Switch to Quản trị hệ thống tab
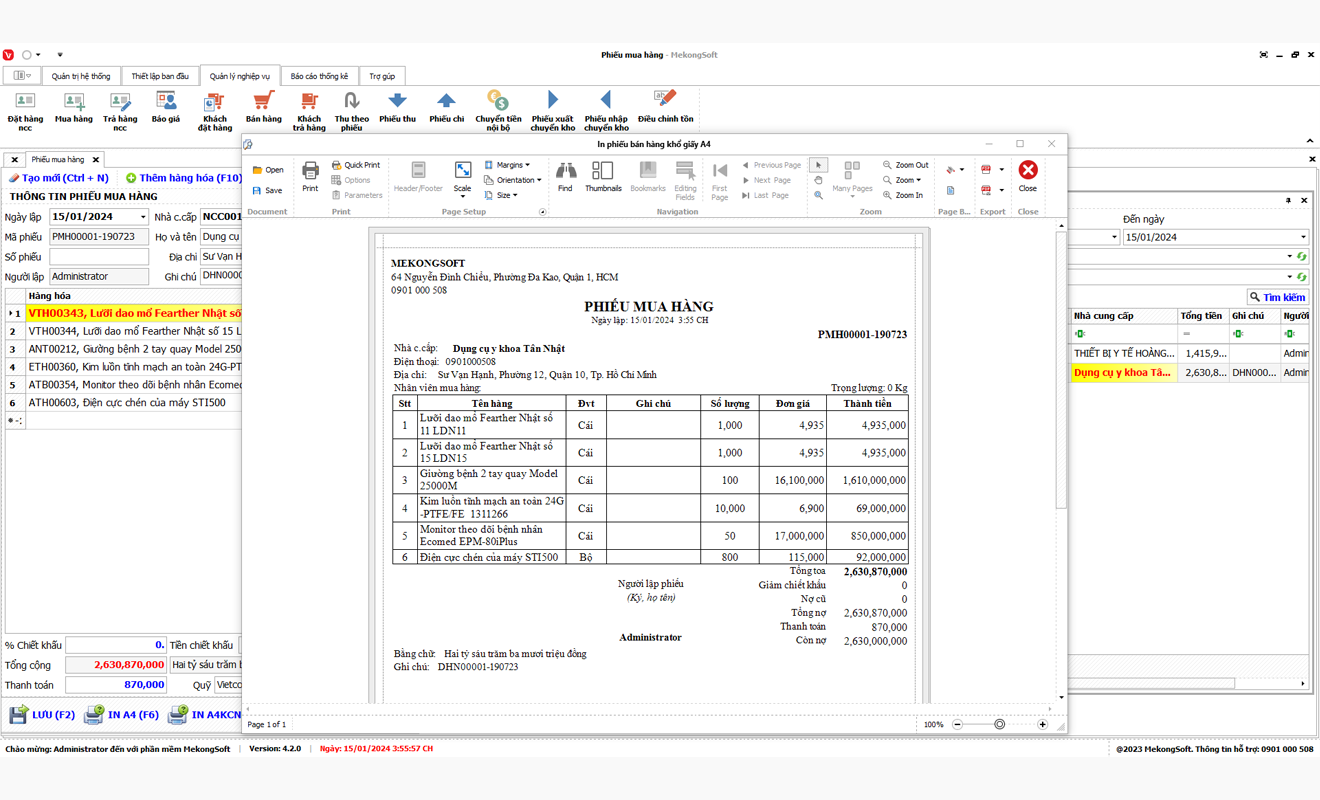The width and height of the screenshot is (1320, 800). coord(81,76)
